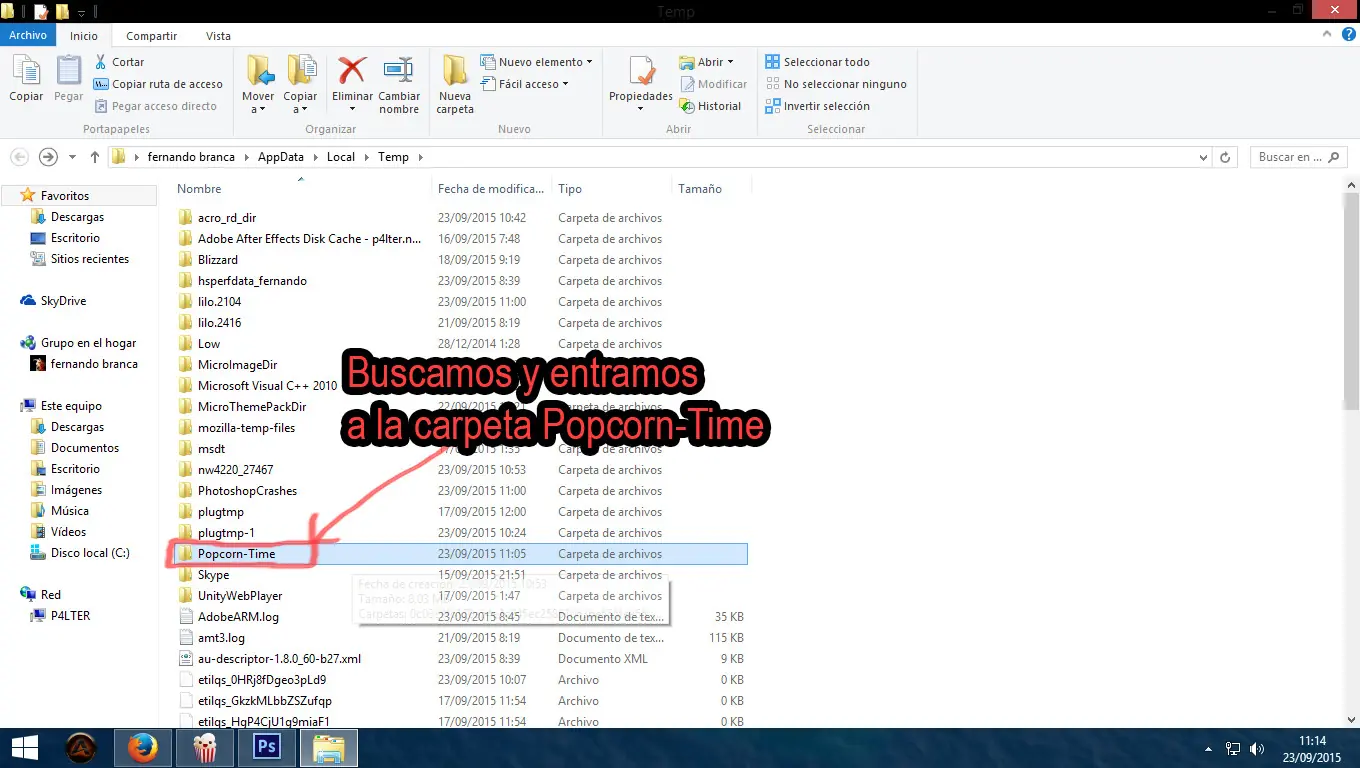Click the Local breadcrumb
The image size is (1360, 768).
tap(341, 157)
